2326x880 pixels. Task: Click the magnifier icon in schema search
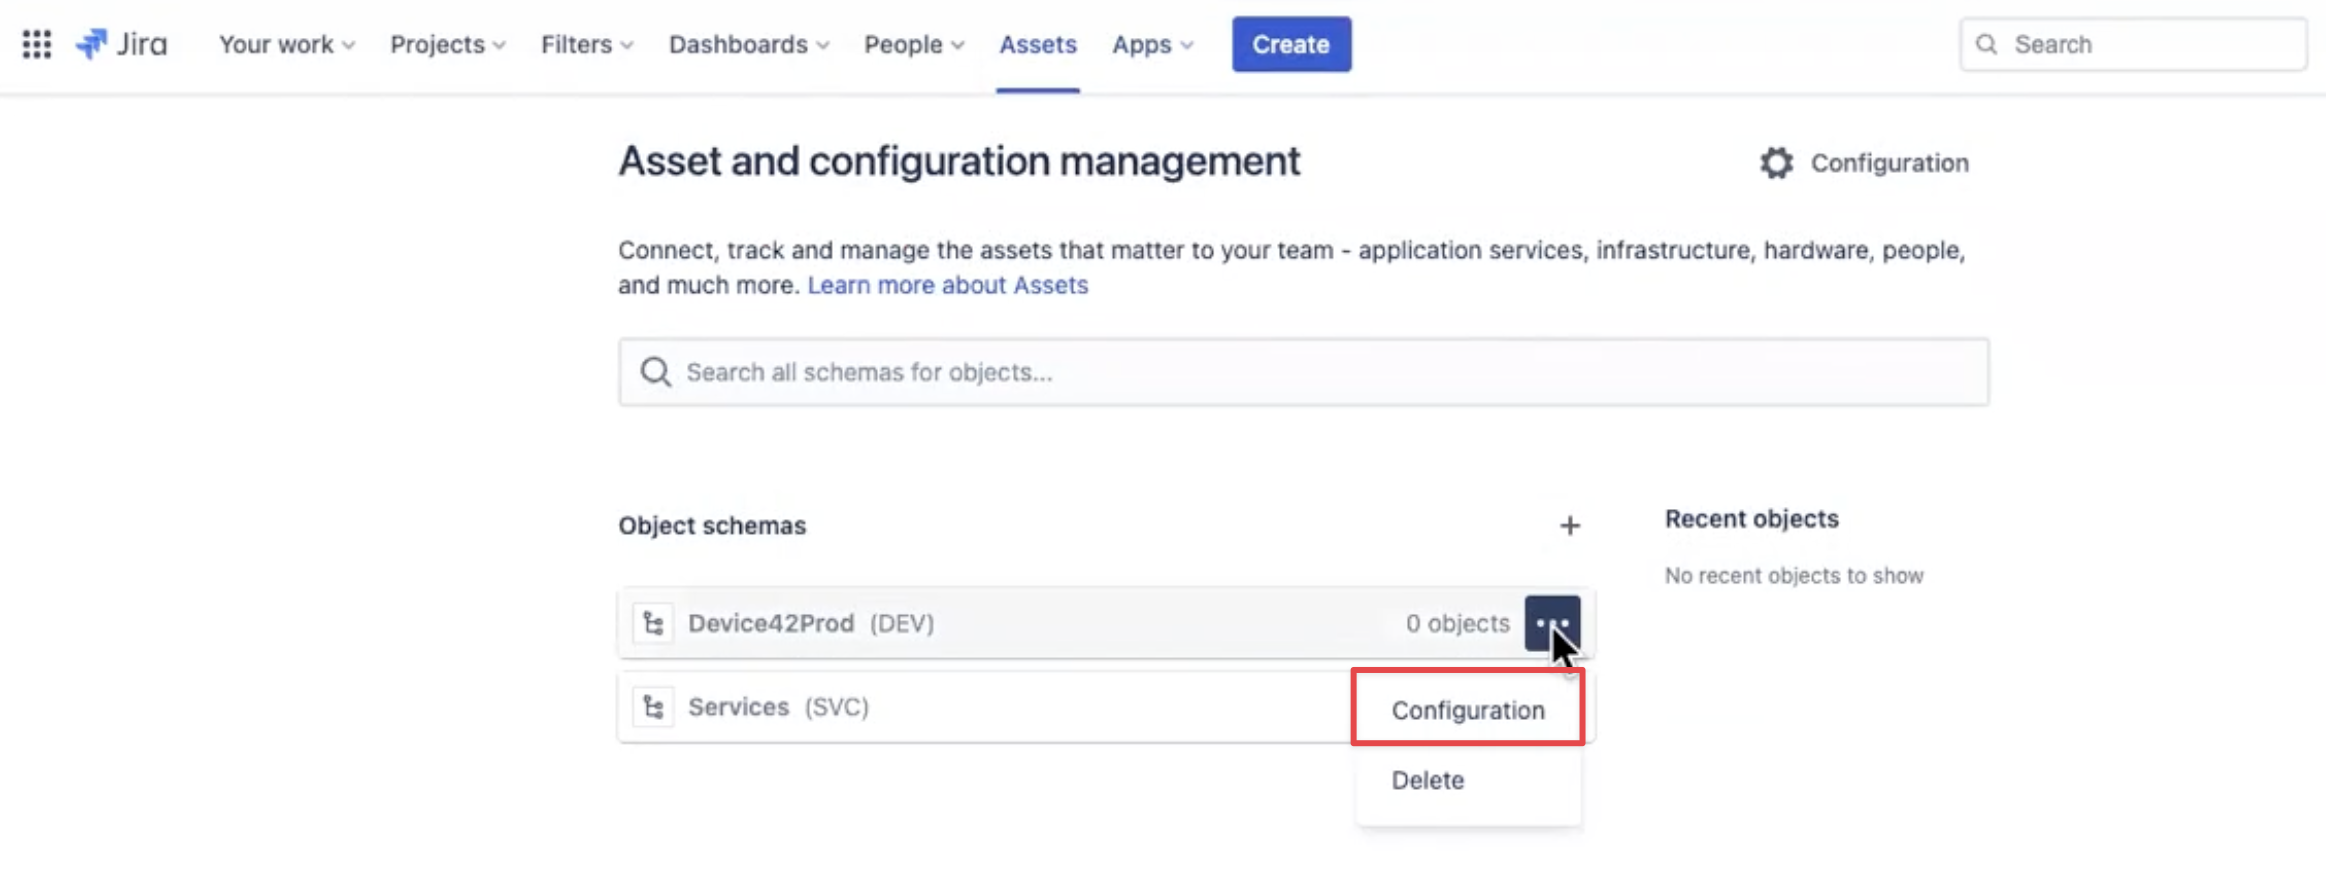pos(656,372)
